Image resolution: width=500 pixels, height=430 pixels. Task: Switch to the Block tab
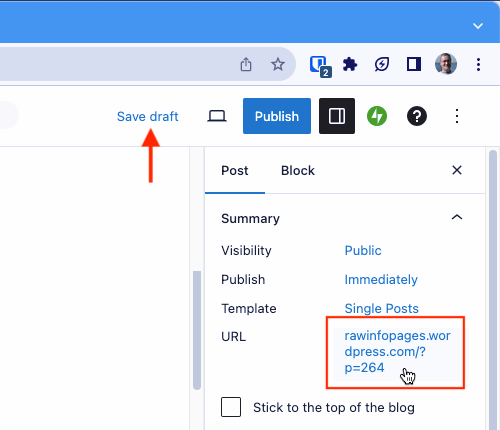point(298,171)
